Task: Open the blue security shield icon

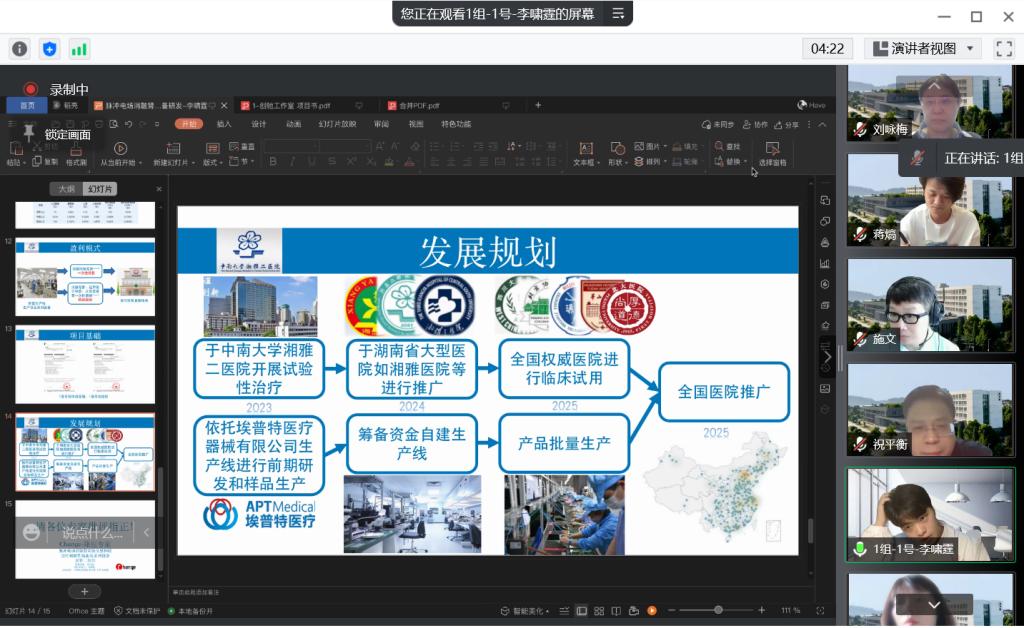Action: (49, 48)
